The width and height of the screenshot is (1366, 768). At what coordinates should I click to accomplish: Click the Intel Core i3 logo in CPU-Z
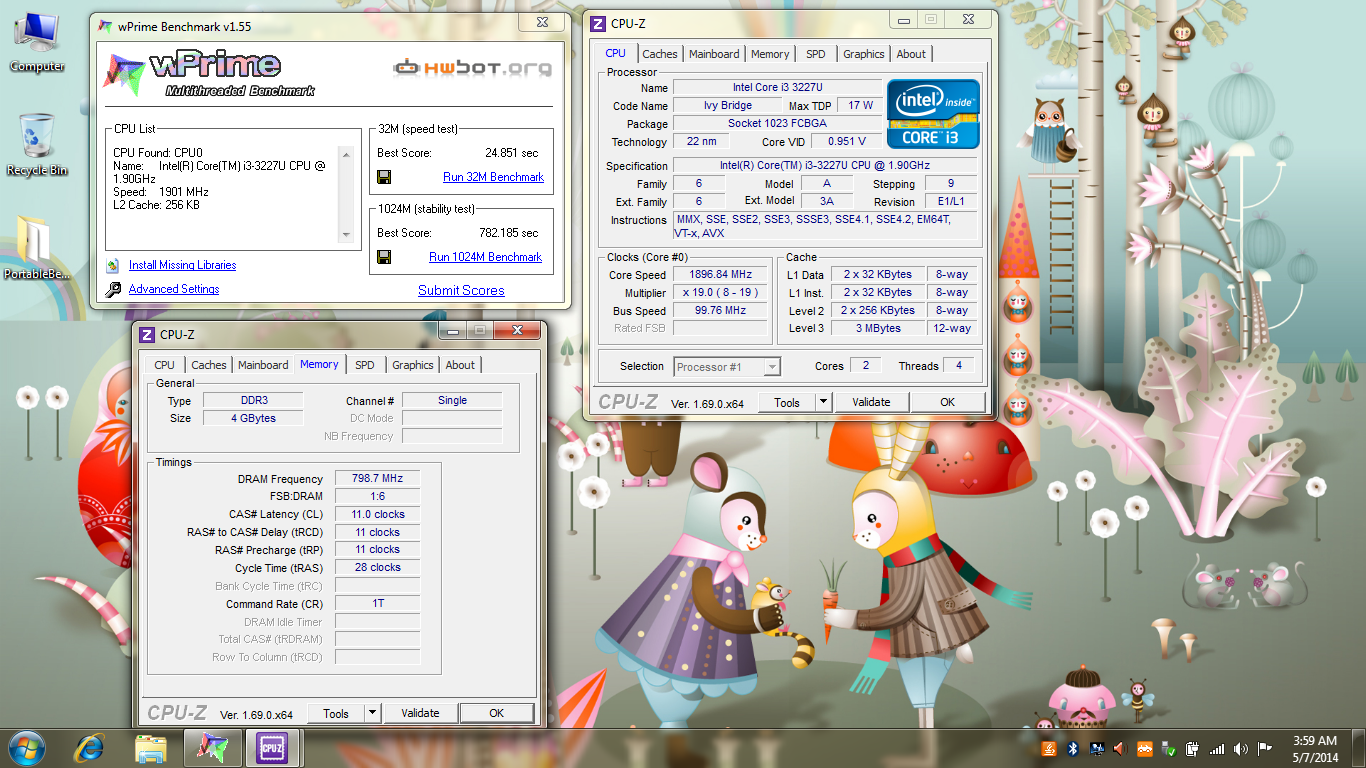(x=933, y=114)
